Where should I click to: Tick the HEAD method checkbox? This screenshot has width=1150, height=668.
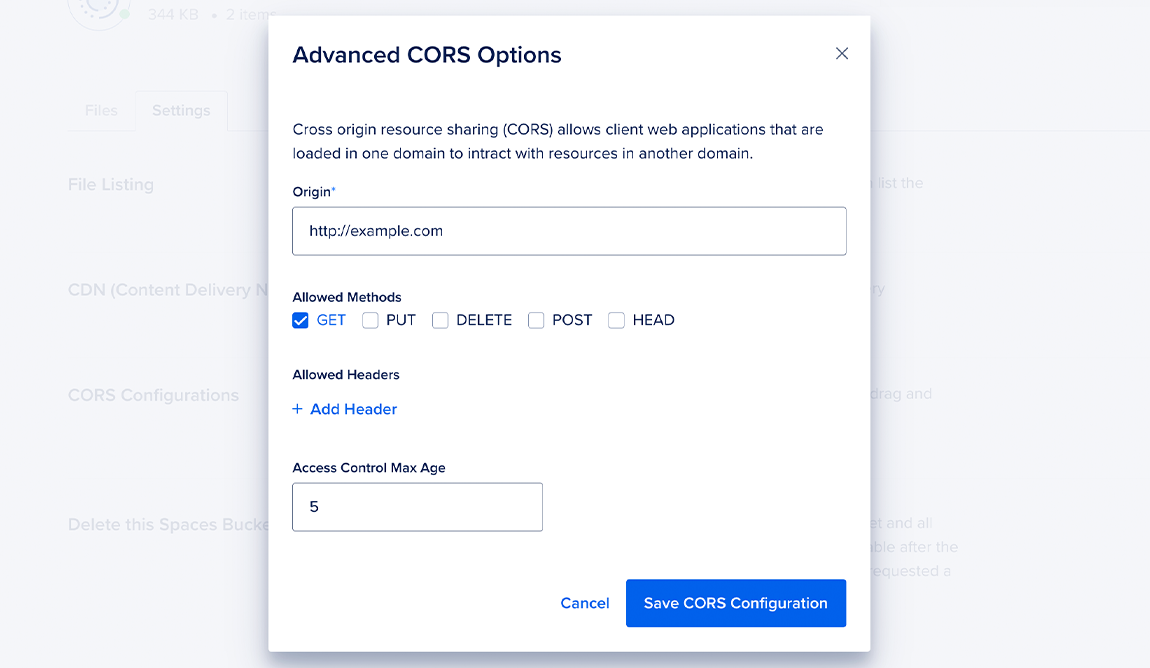coord(616,320)
